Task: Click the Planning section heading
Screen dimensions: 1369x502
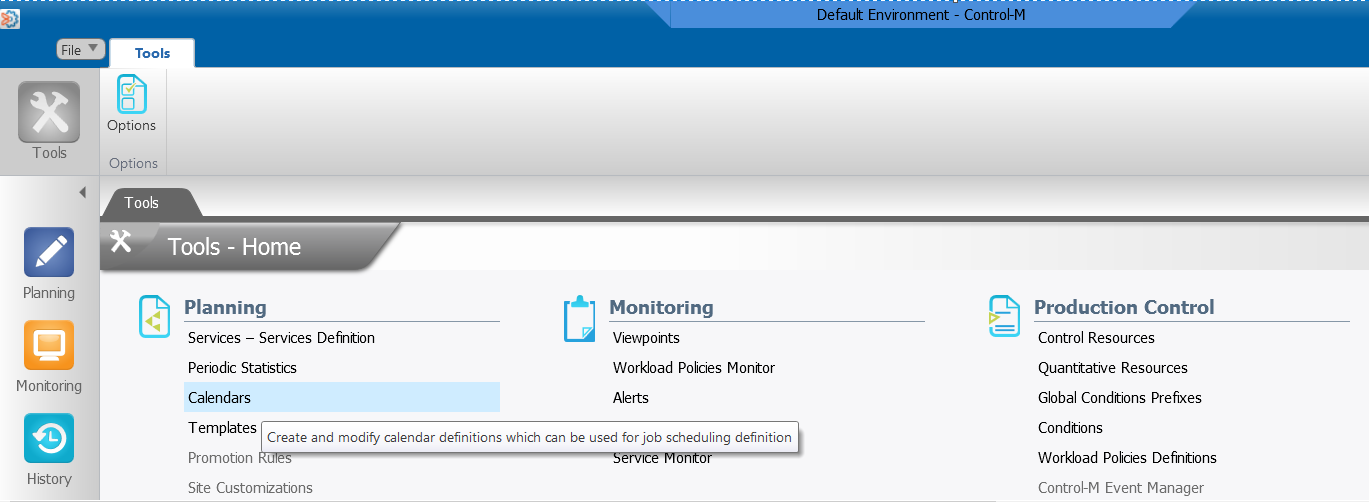Action: pos(225,307)
